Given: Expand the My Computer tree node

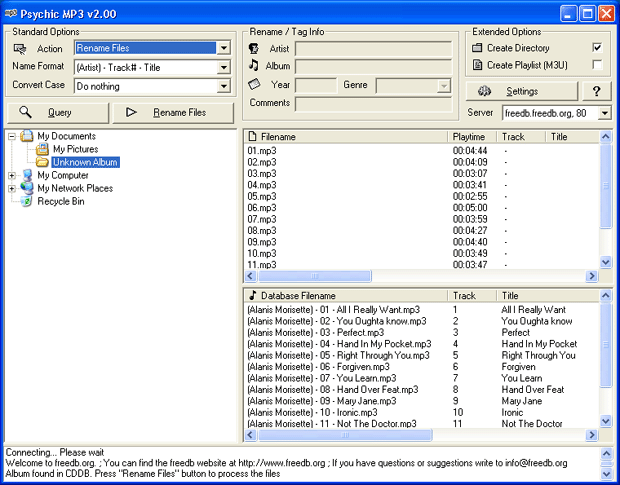Looking at the screenshot, I should 12,176.
